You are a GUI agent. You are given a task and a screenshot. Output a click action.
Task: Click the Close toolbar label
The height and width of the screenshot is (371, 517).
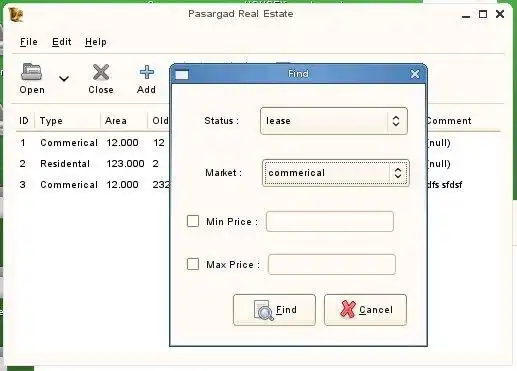pyautogui.click(x=101, y=90)
